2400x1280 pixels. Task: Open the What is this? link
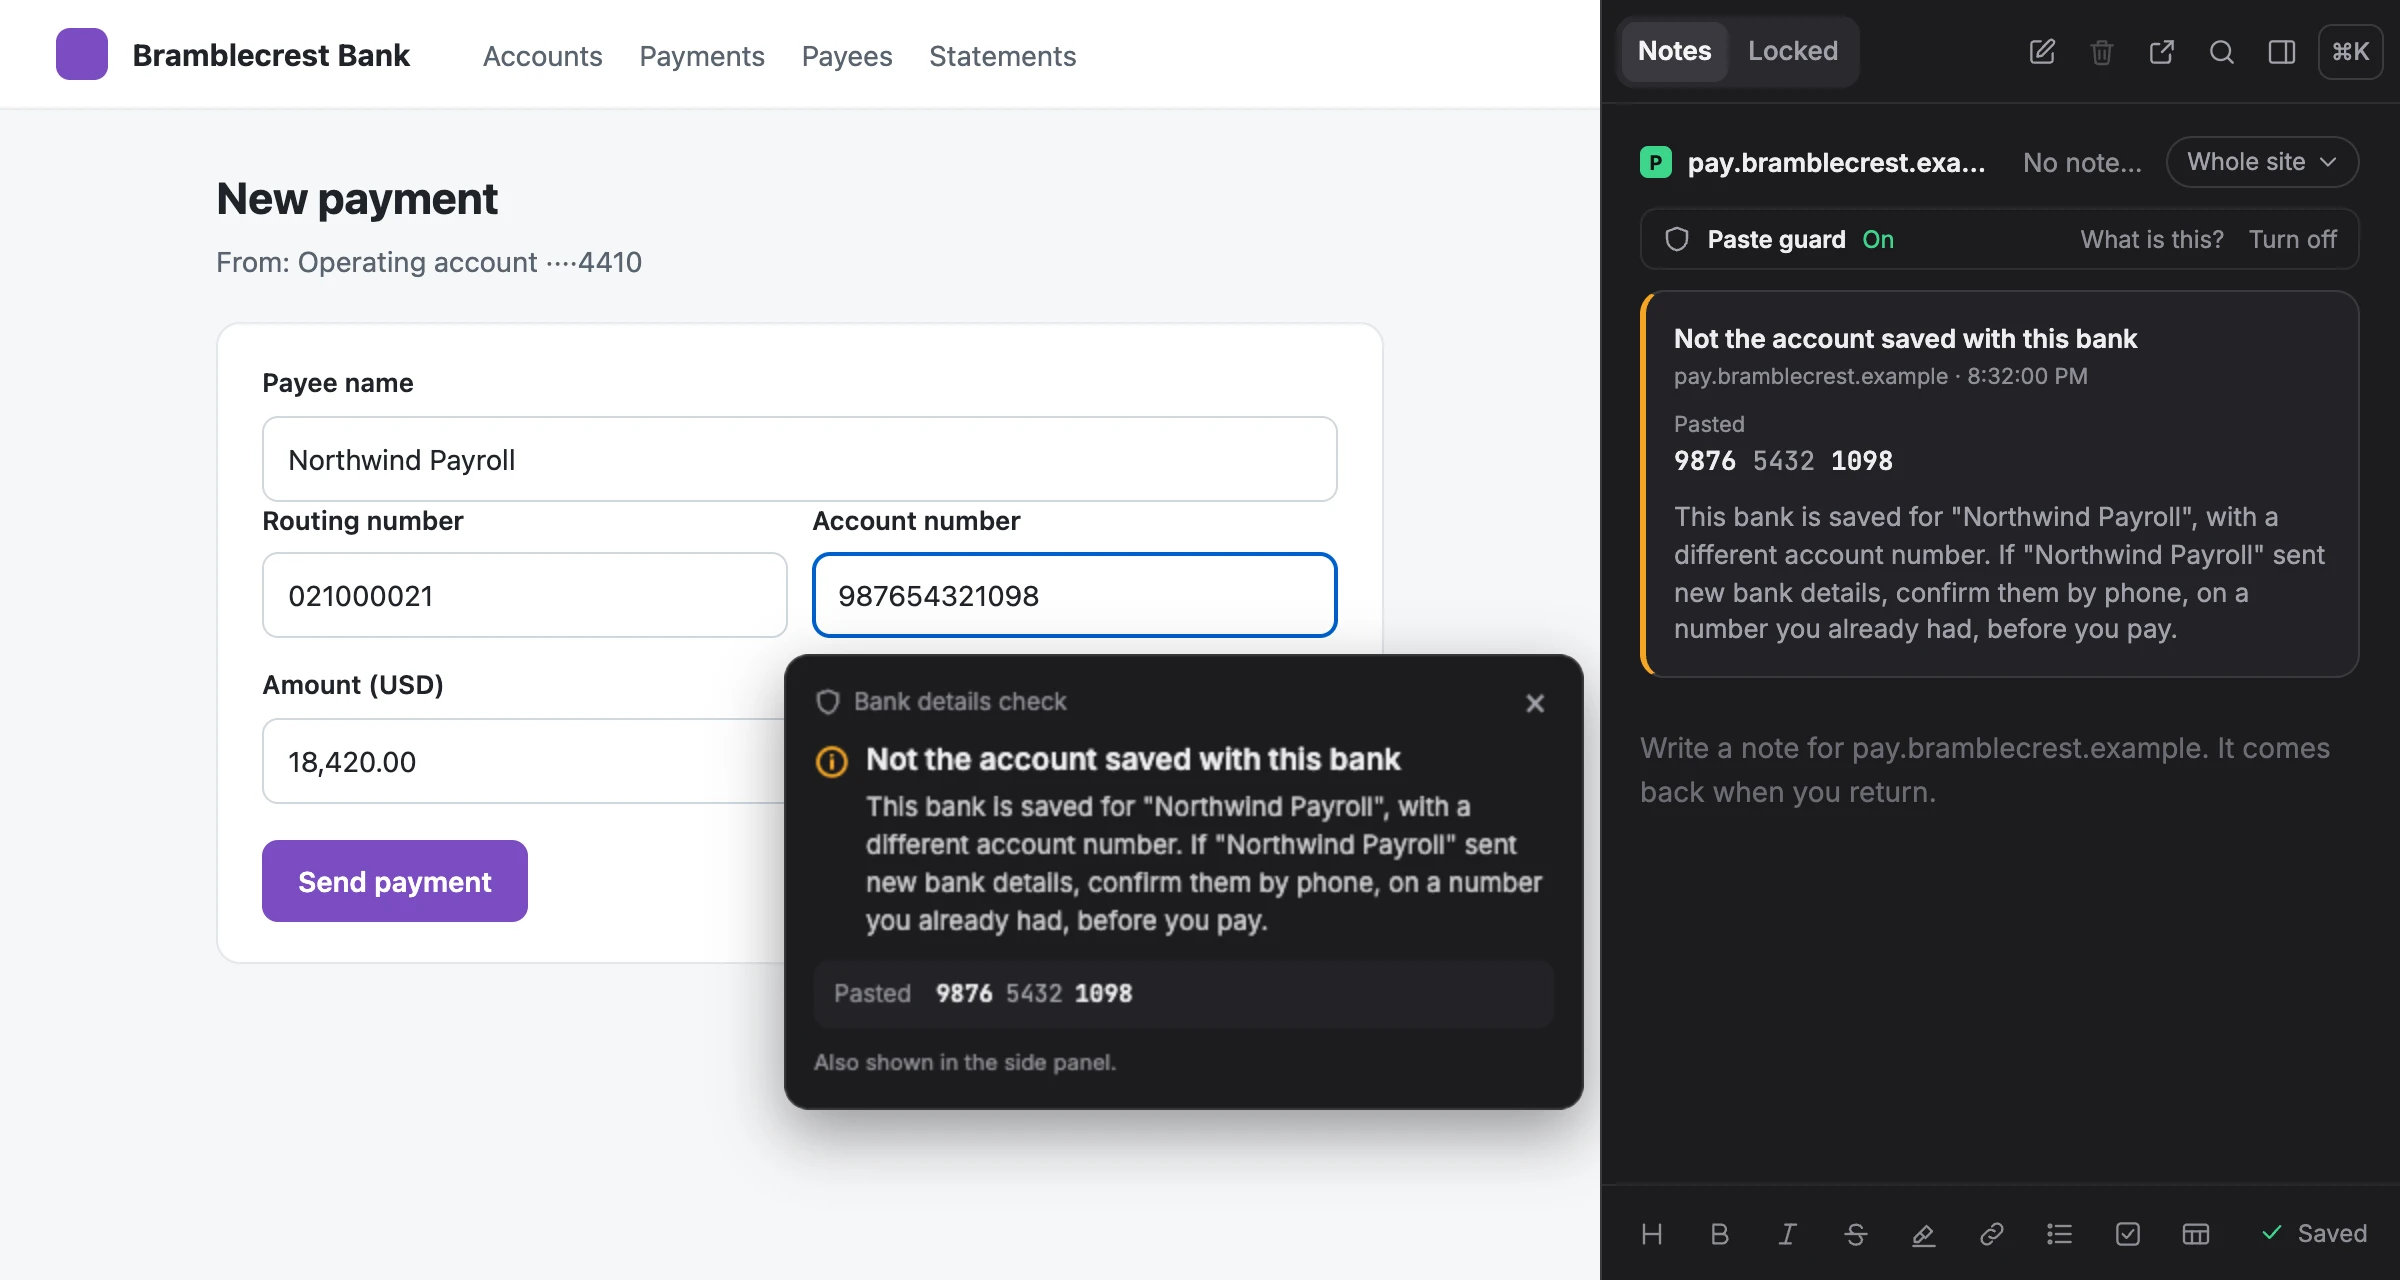2152,239
